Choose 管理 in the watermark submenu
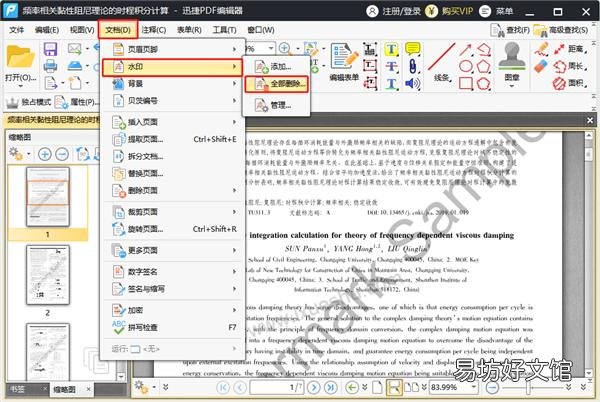Screen dimensions: 600x402 [276, 105]
